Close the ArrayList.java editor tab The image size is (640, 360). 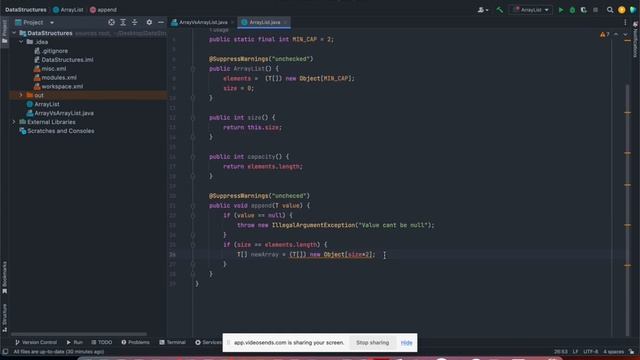click(x=285, y=22)
